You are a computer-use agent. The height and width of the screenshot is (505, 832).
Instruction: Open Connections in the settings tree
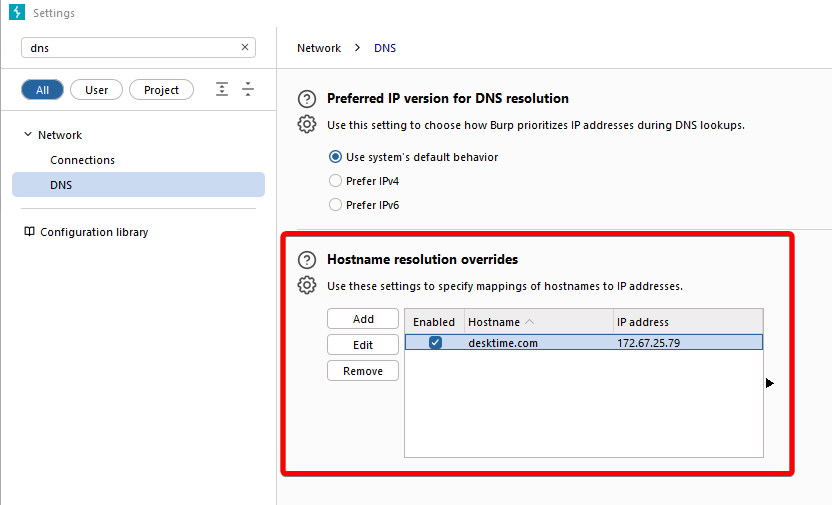click(82, 160)
